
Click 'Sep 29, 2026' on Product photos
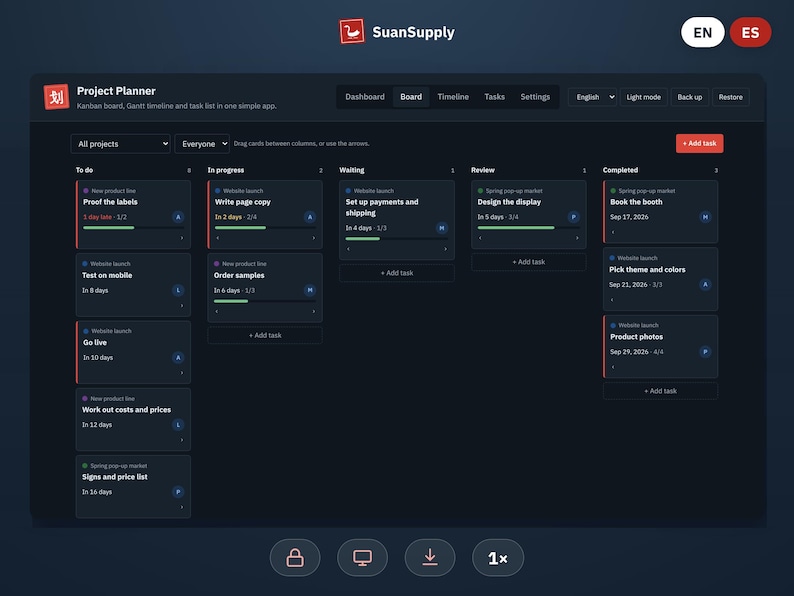[x=629, y=351]
